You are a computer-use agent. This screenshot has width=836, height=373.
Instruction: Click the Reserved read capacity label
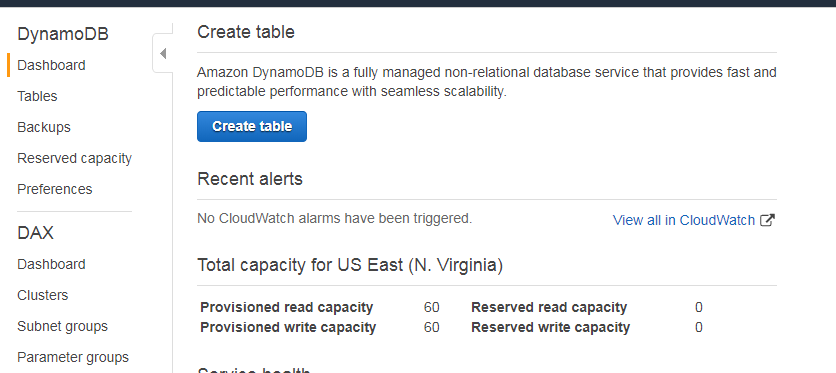coord(549,307)
